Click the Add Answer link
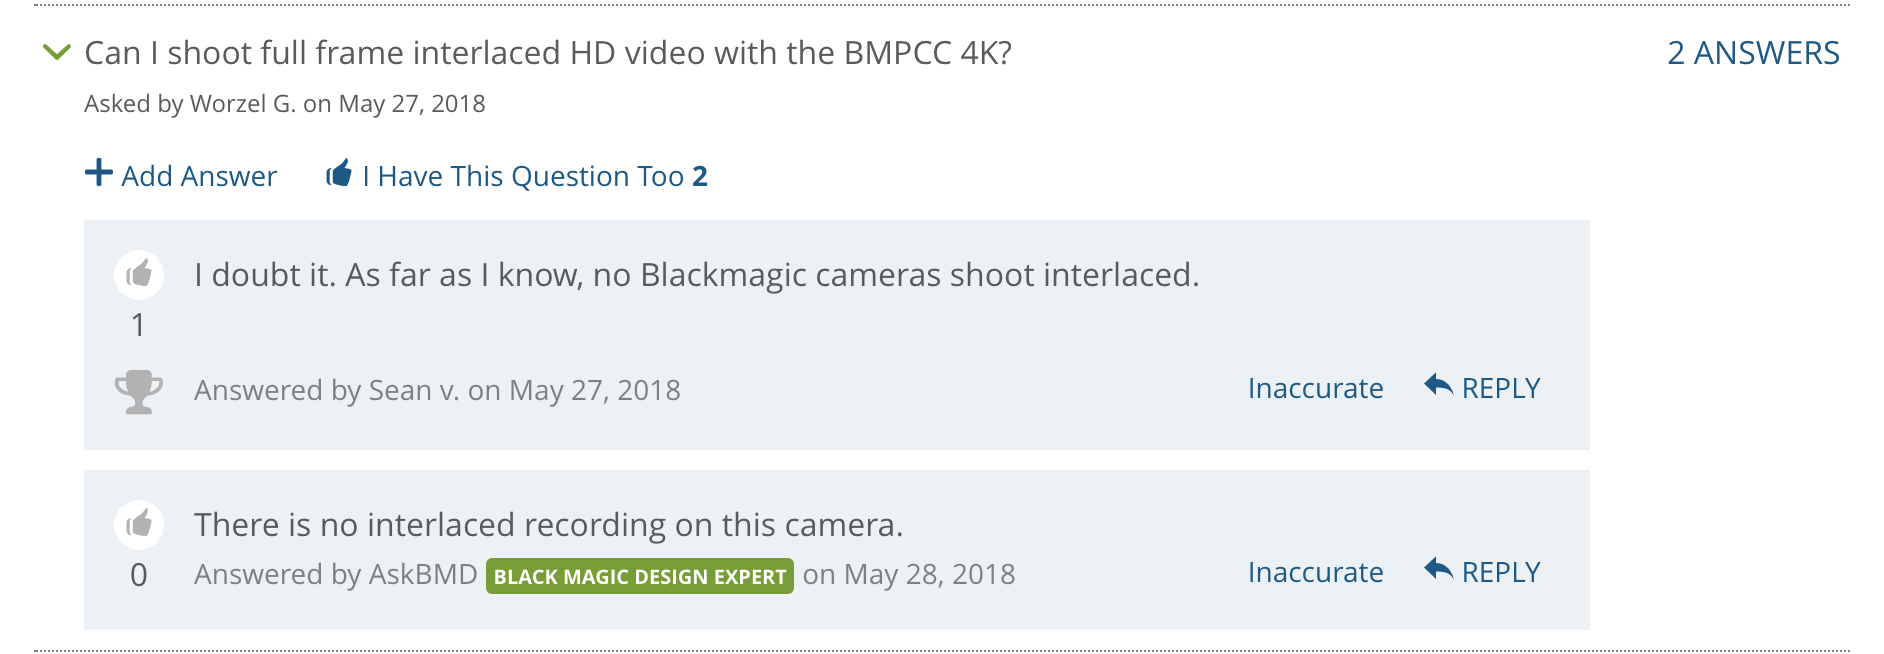Screen dimensions: 1884x654 (x=199, y=176)
